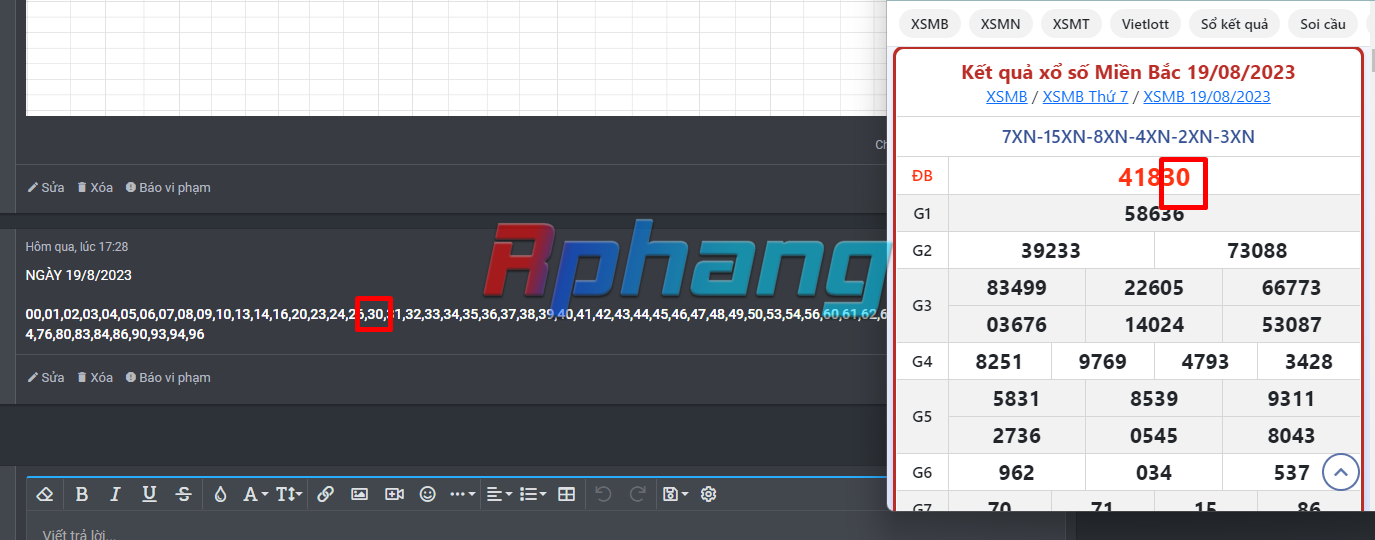
Task: Click the G4 result 9769
Action: pyautogui.click(x=1103, y=362)
